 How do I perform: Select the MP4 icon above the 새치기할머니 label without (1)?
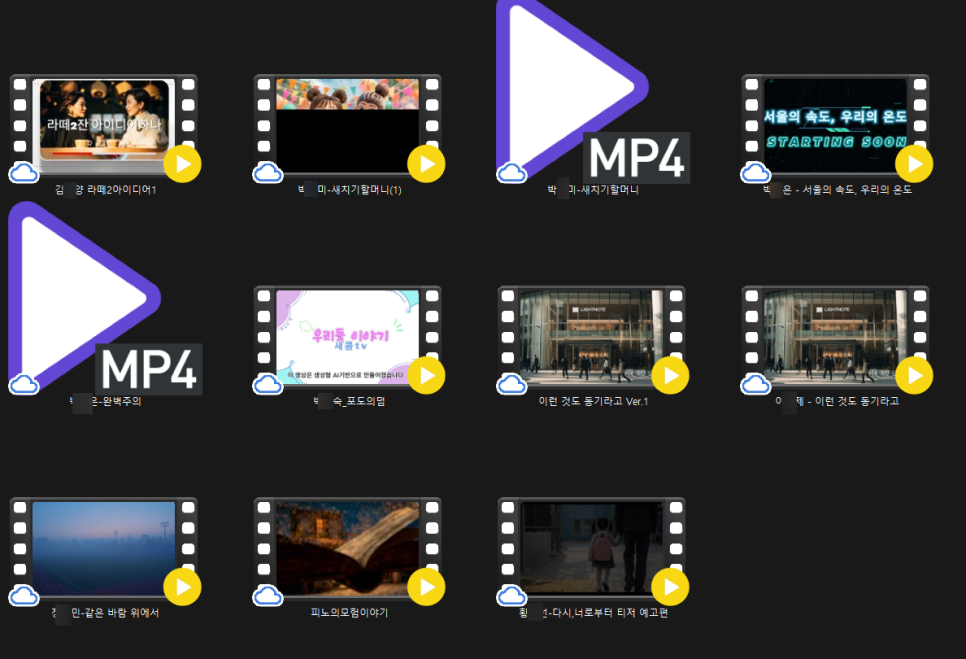591,91
